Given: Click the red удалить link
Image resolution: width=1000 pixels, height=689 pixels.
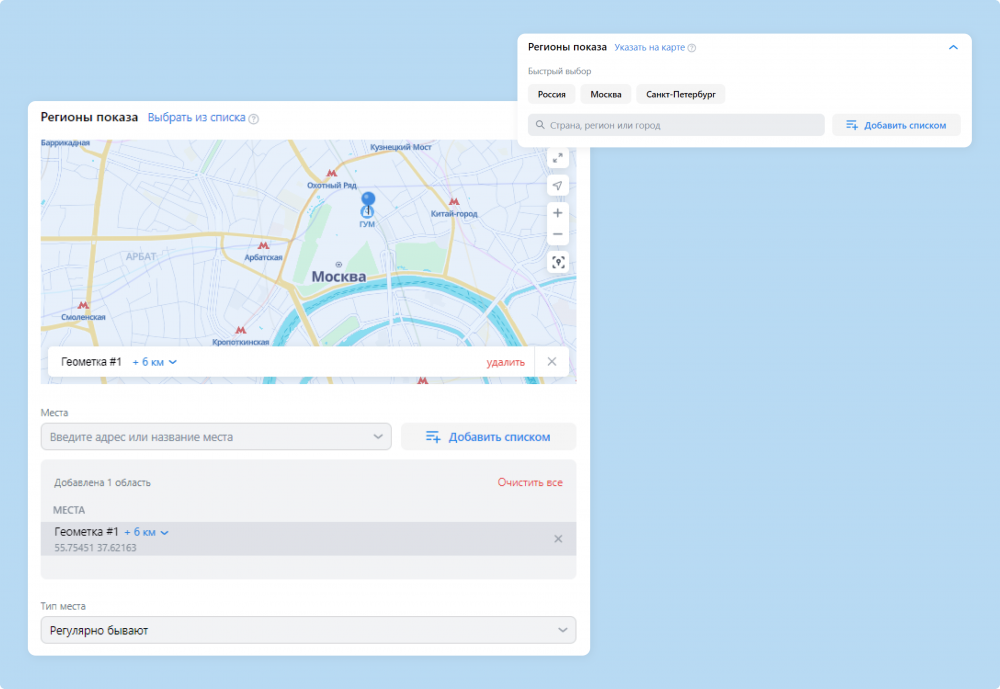Looking at the screenshot, I should pyautogui.click(x=506, y=362).
